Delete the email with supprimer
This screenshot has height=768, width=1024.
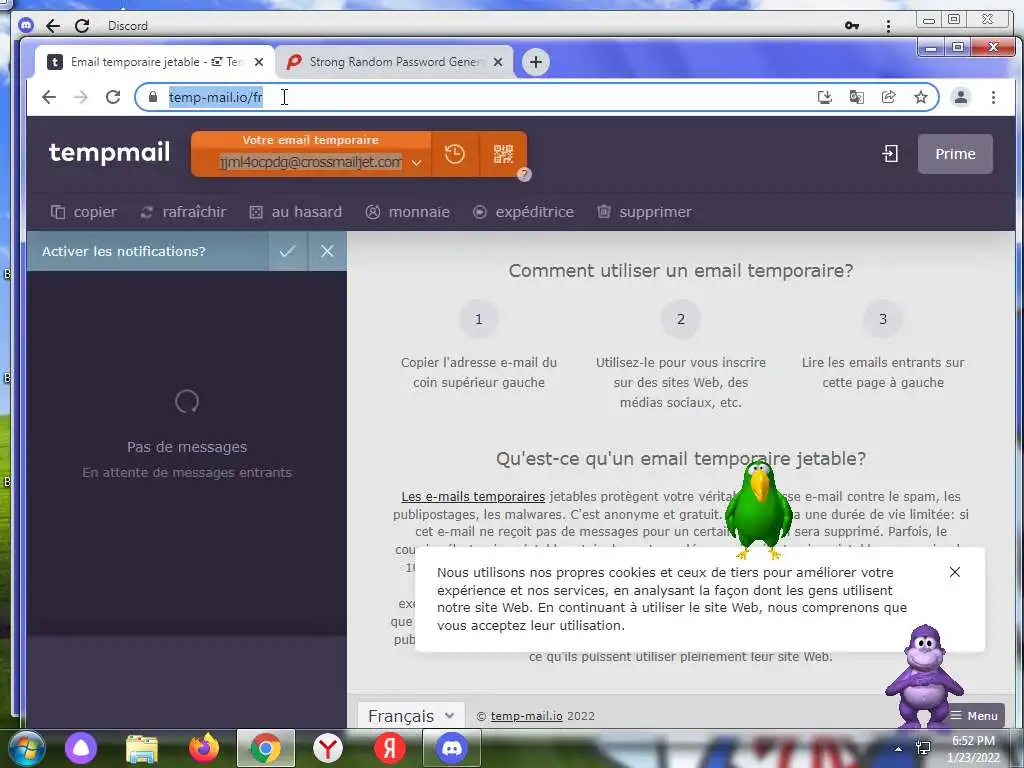644,212
